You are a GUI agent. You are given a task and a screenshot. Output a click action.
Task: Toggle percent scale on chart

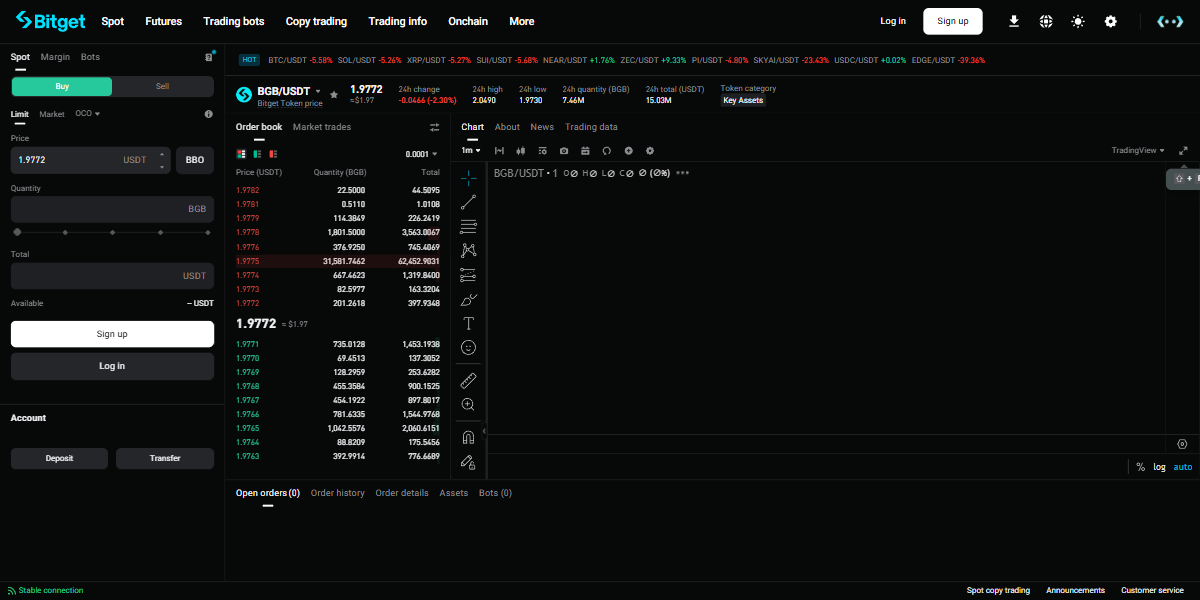[1141, 467]
